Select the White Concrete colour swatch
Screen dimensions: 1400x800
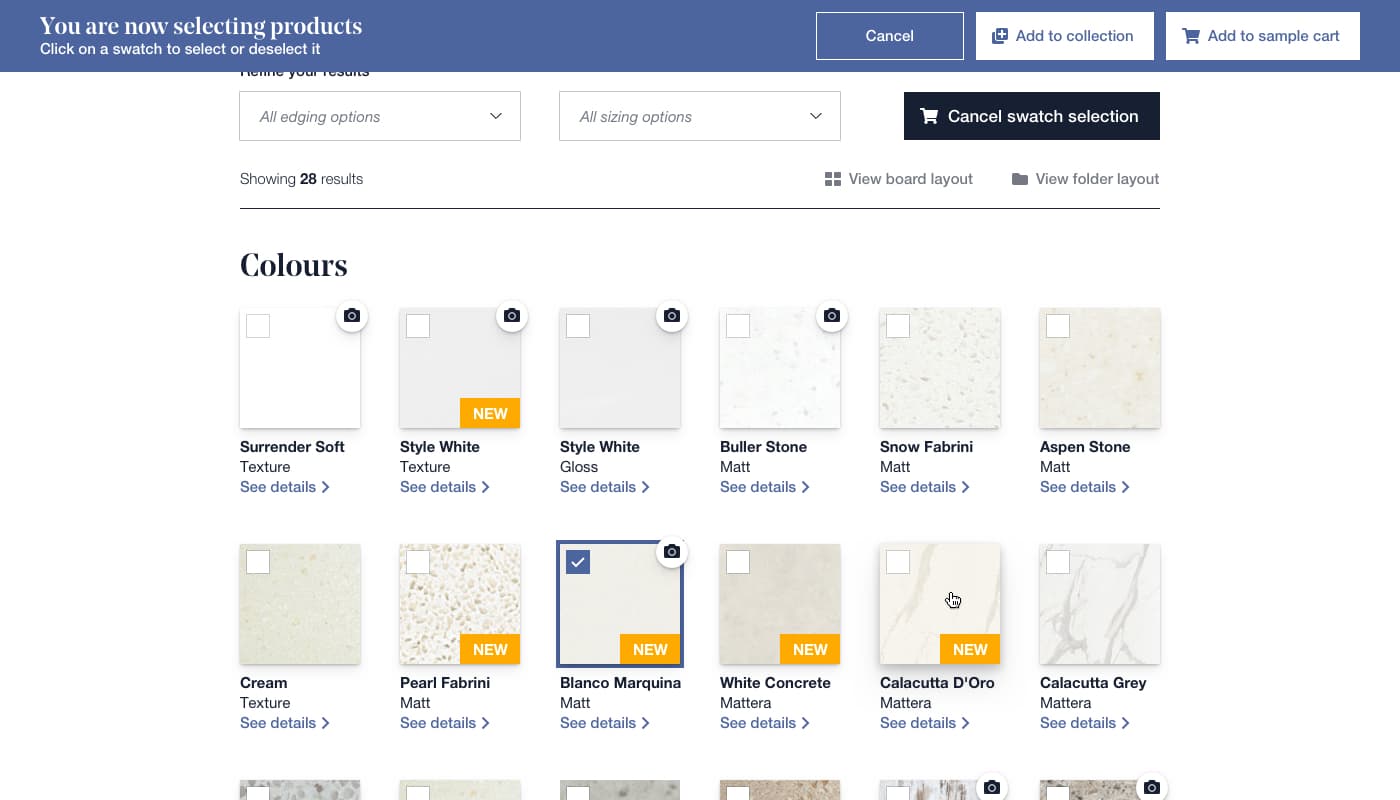tap(780, 604)
